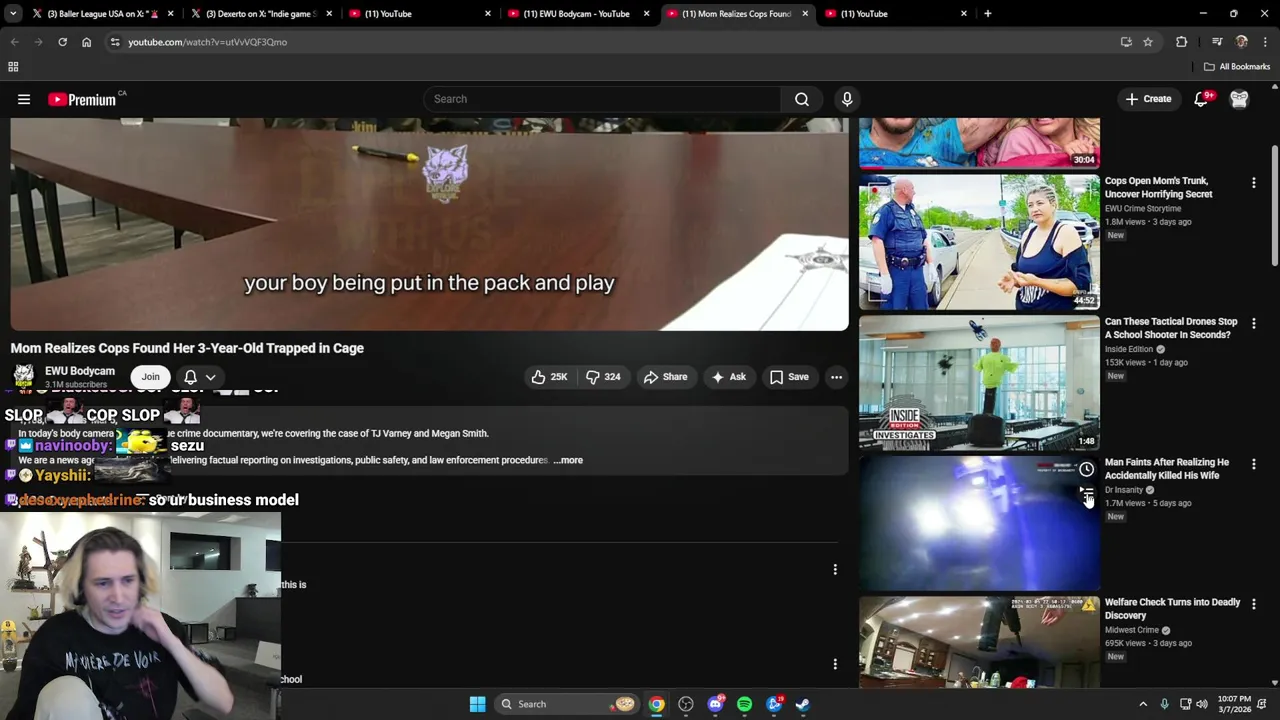Open EWU Bodycam channel avatar
This screenshot has width=1280, height=720.
coord(23,377)
